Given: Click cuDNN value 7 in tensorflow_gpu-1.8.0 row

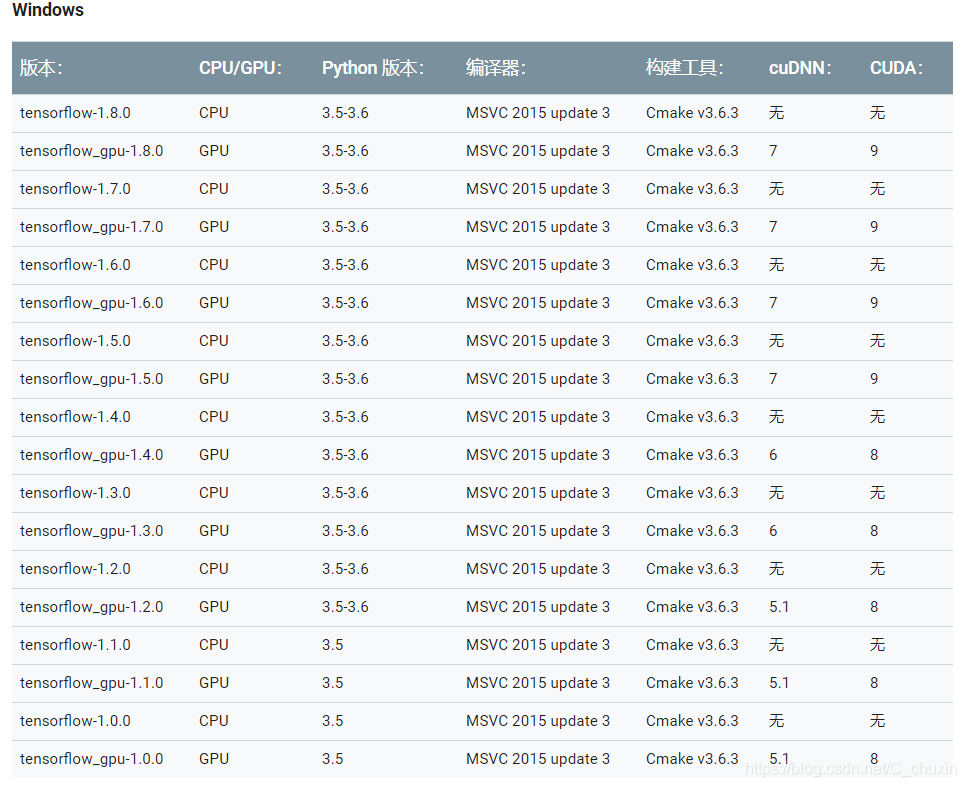Looking at the screenshot, I should coord(773,151).
